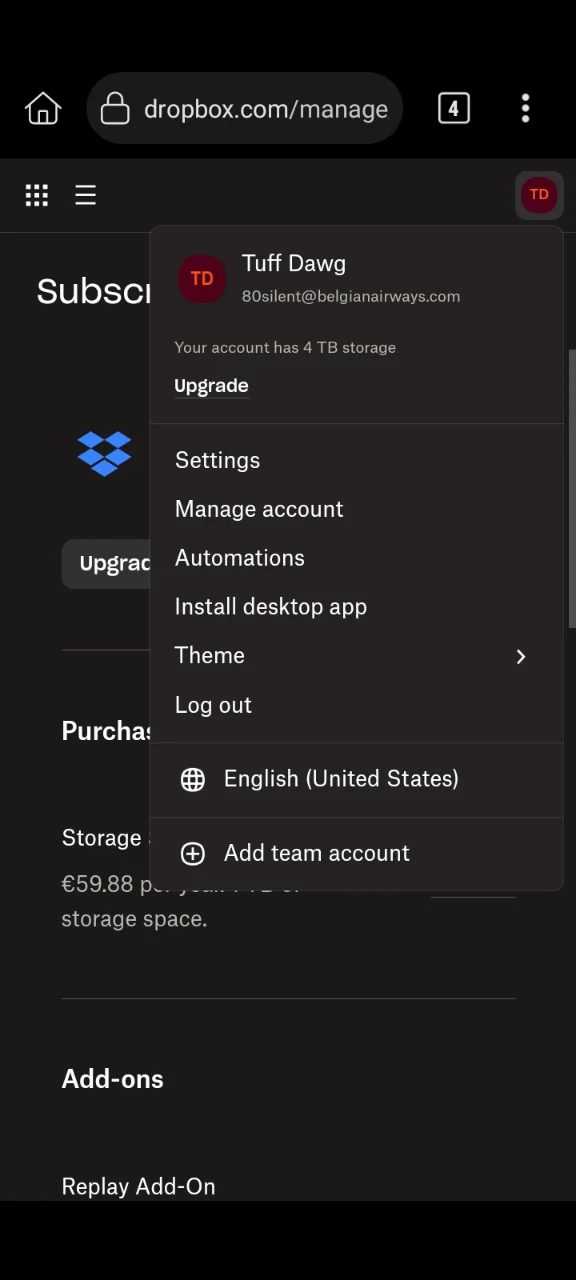Click the plus icon beside Add team account
The width and height of the screenshot is (576, 1280).
click(x=193, y=853)
